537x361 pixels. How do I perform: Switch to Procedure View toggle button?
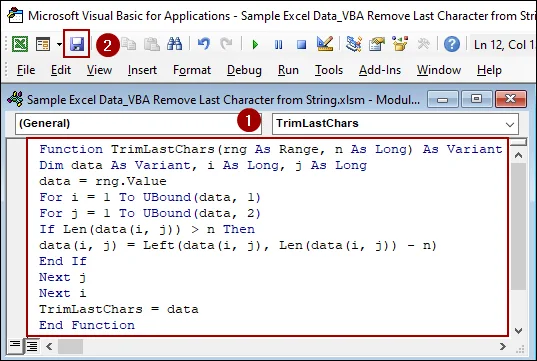tap(15, 345)
